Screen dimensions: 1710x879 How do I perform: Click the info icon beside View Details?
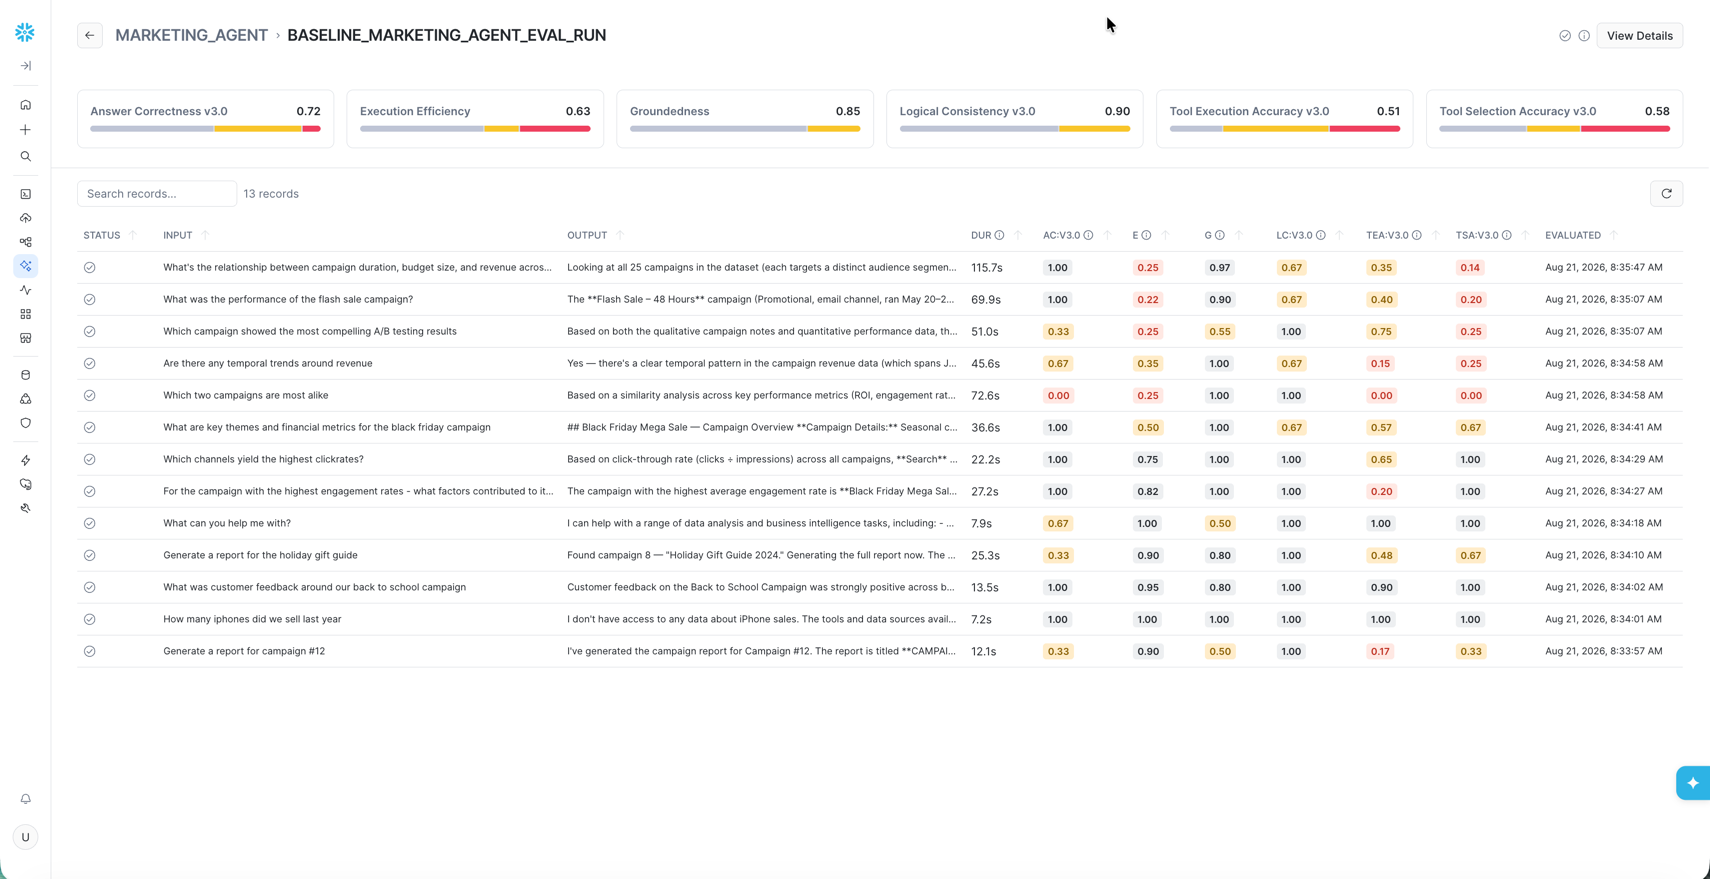1584,36
